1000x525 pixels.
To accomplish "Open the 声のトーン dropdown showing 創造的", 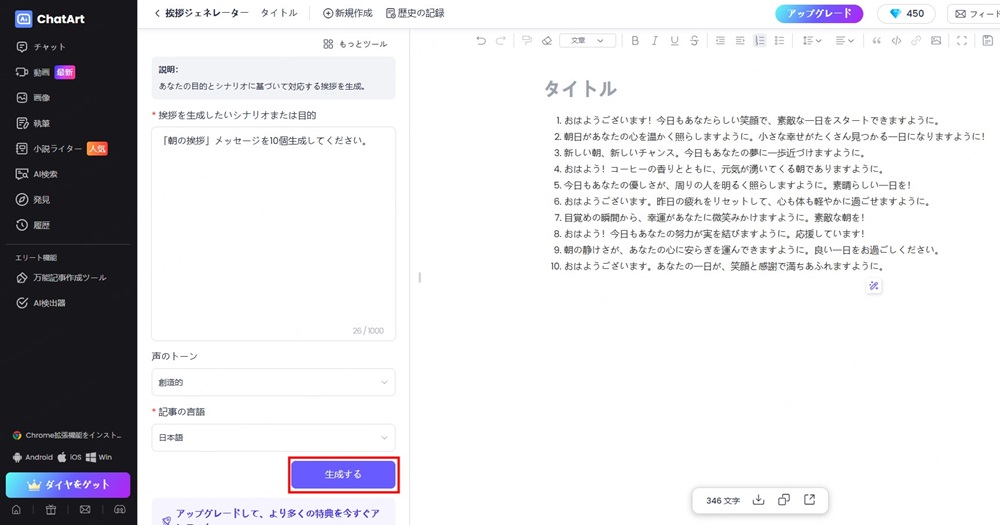I will [x=273, y=382].
